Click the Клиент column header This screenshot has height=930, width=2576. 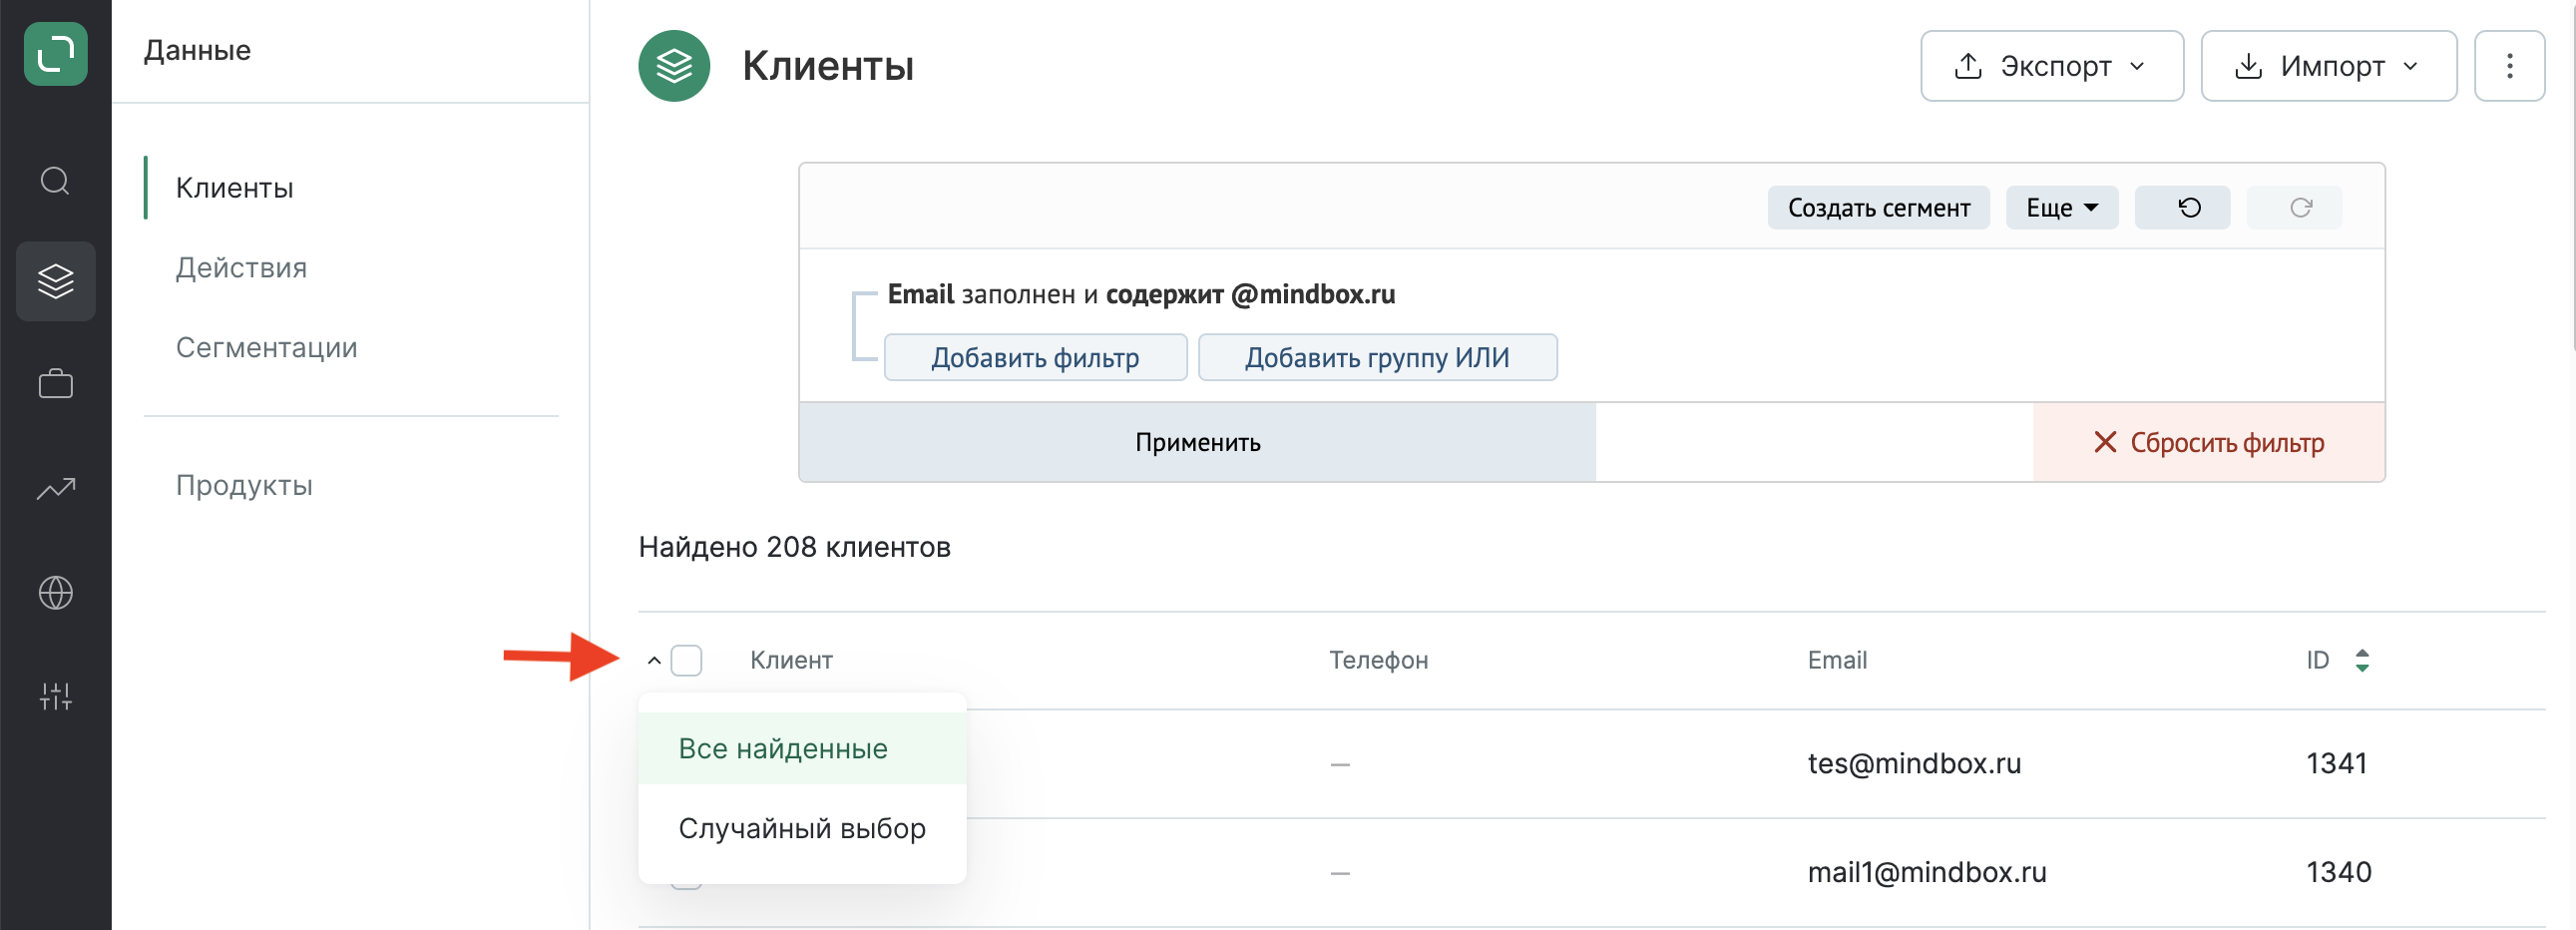point(790,660)
